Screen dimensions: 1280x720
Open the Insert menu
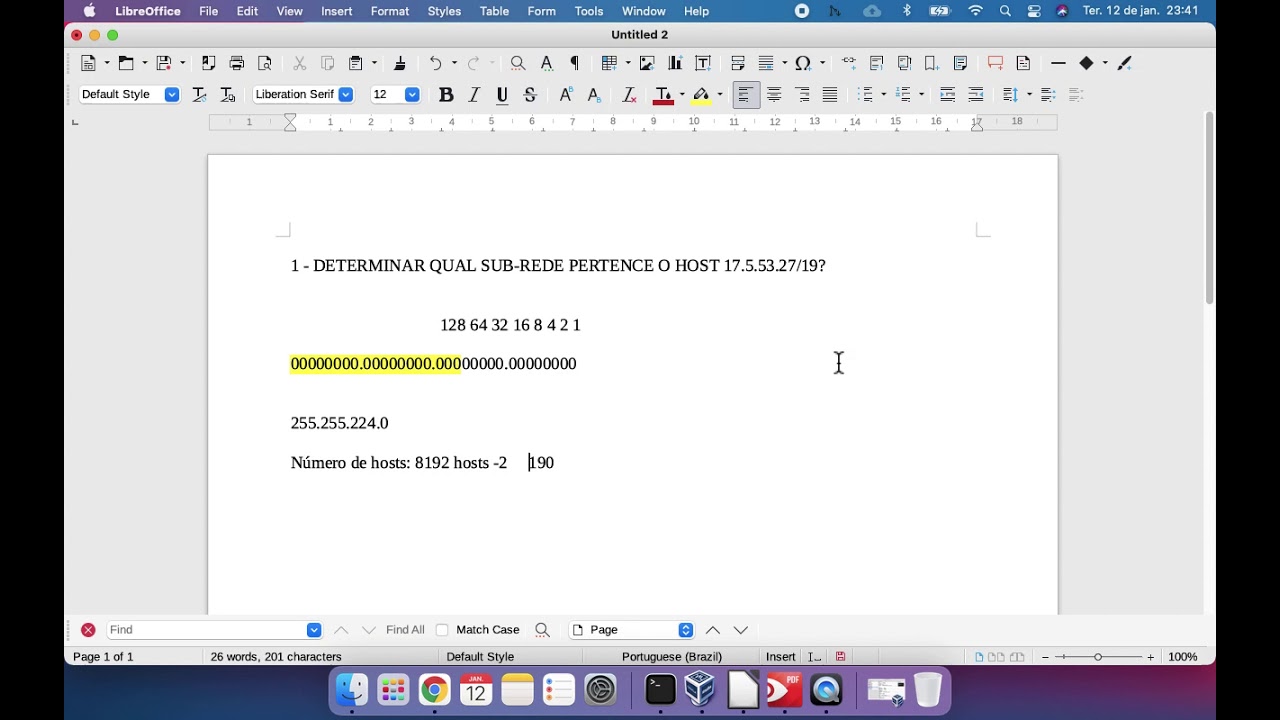[337, 11]
